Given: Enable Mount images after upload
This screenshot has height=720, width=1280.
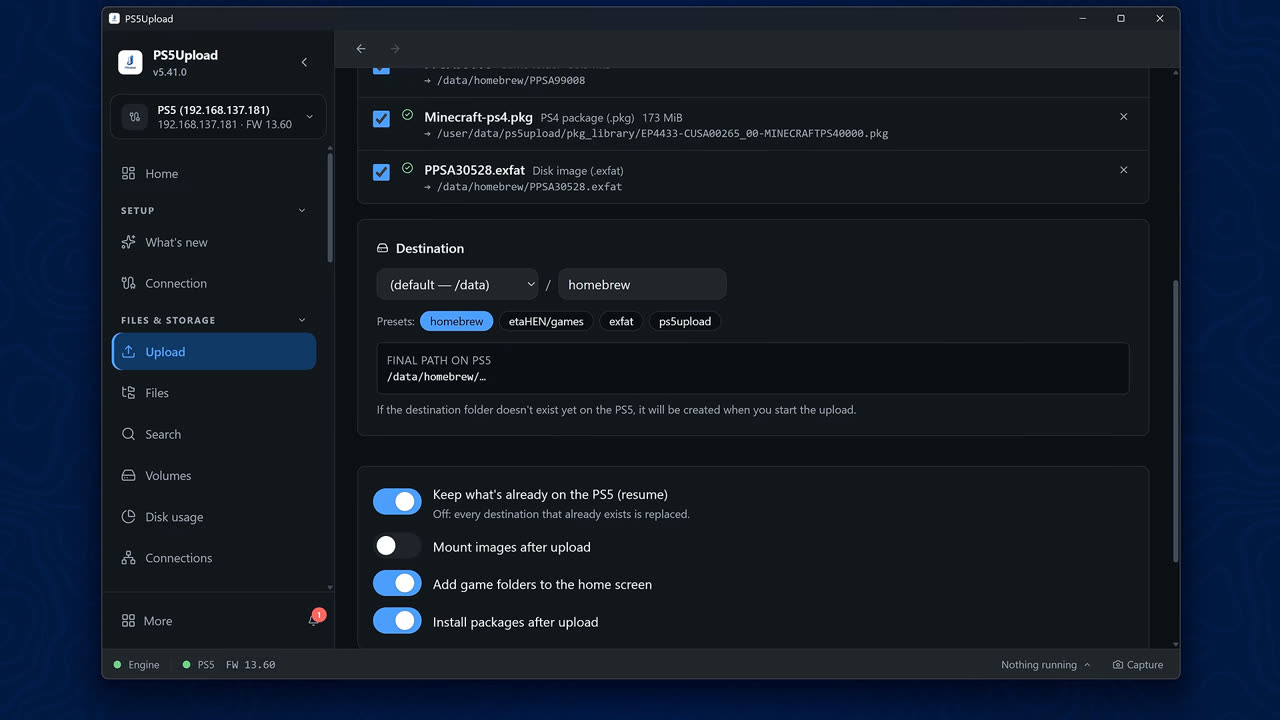Looking at the screenshot, I should point(397,545).
